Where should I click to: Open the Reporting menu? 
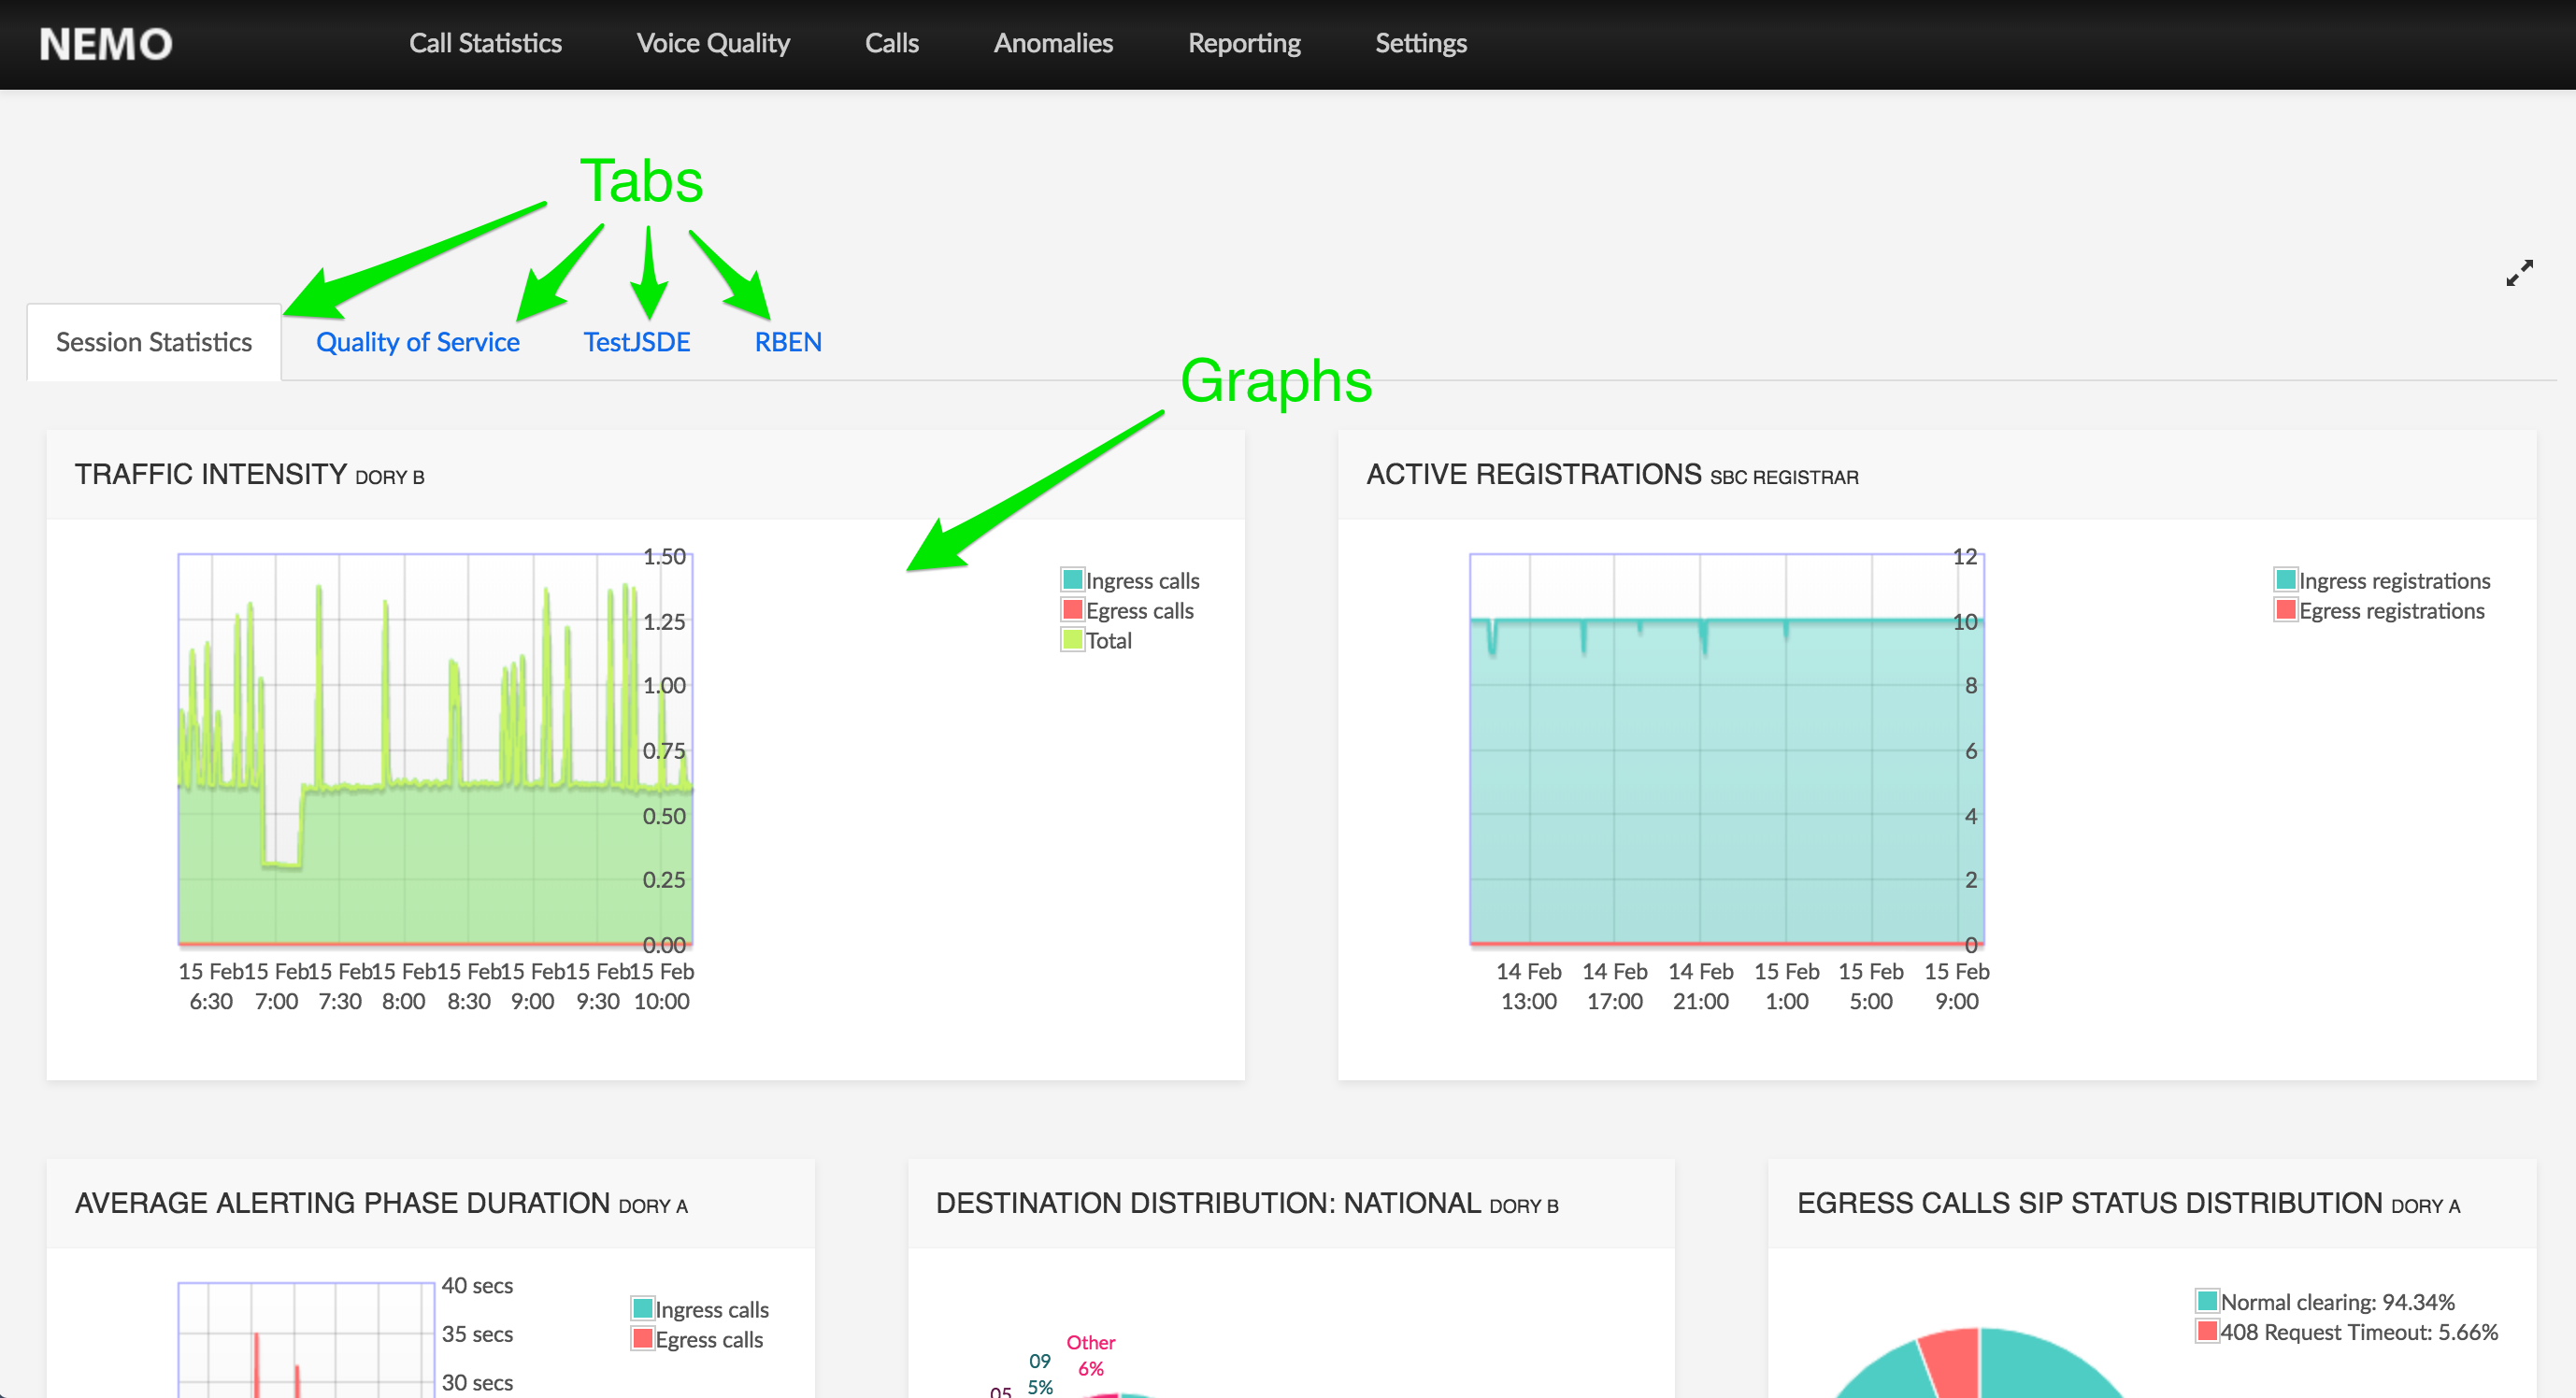tap(1244, 43)
